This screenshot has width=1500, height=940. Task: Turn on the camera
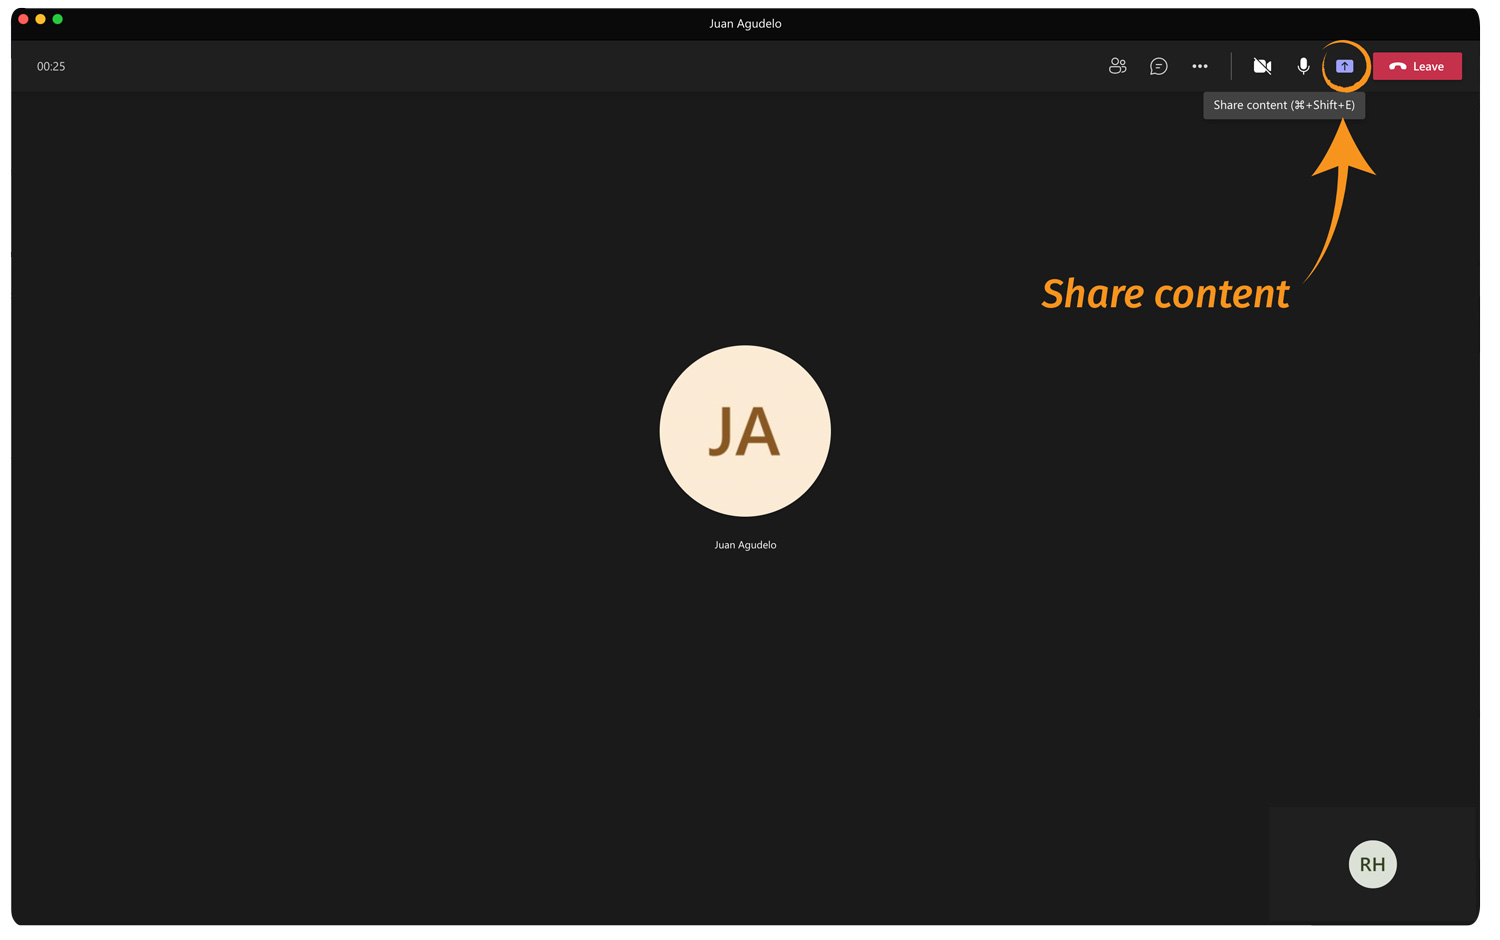point(1262,66)
